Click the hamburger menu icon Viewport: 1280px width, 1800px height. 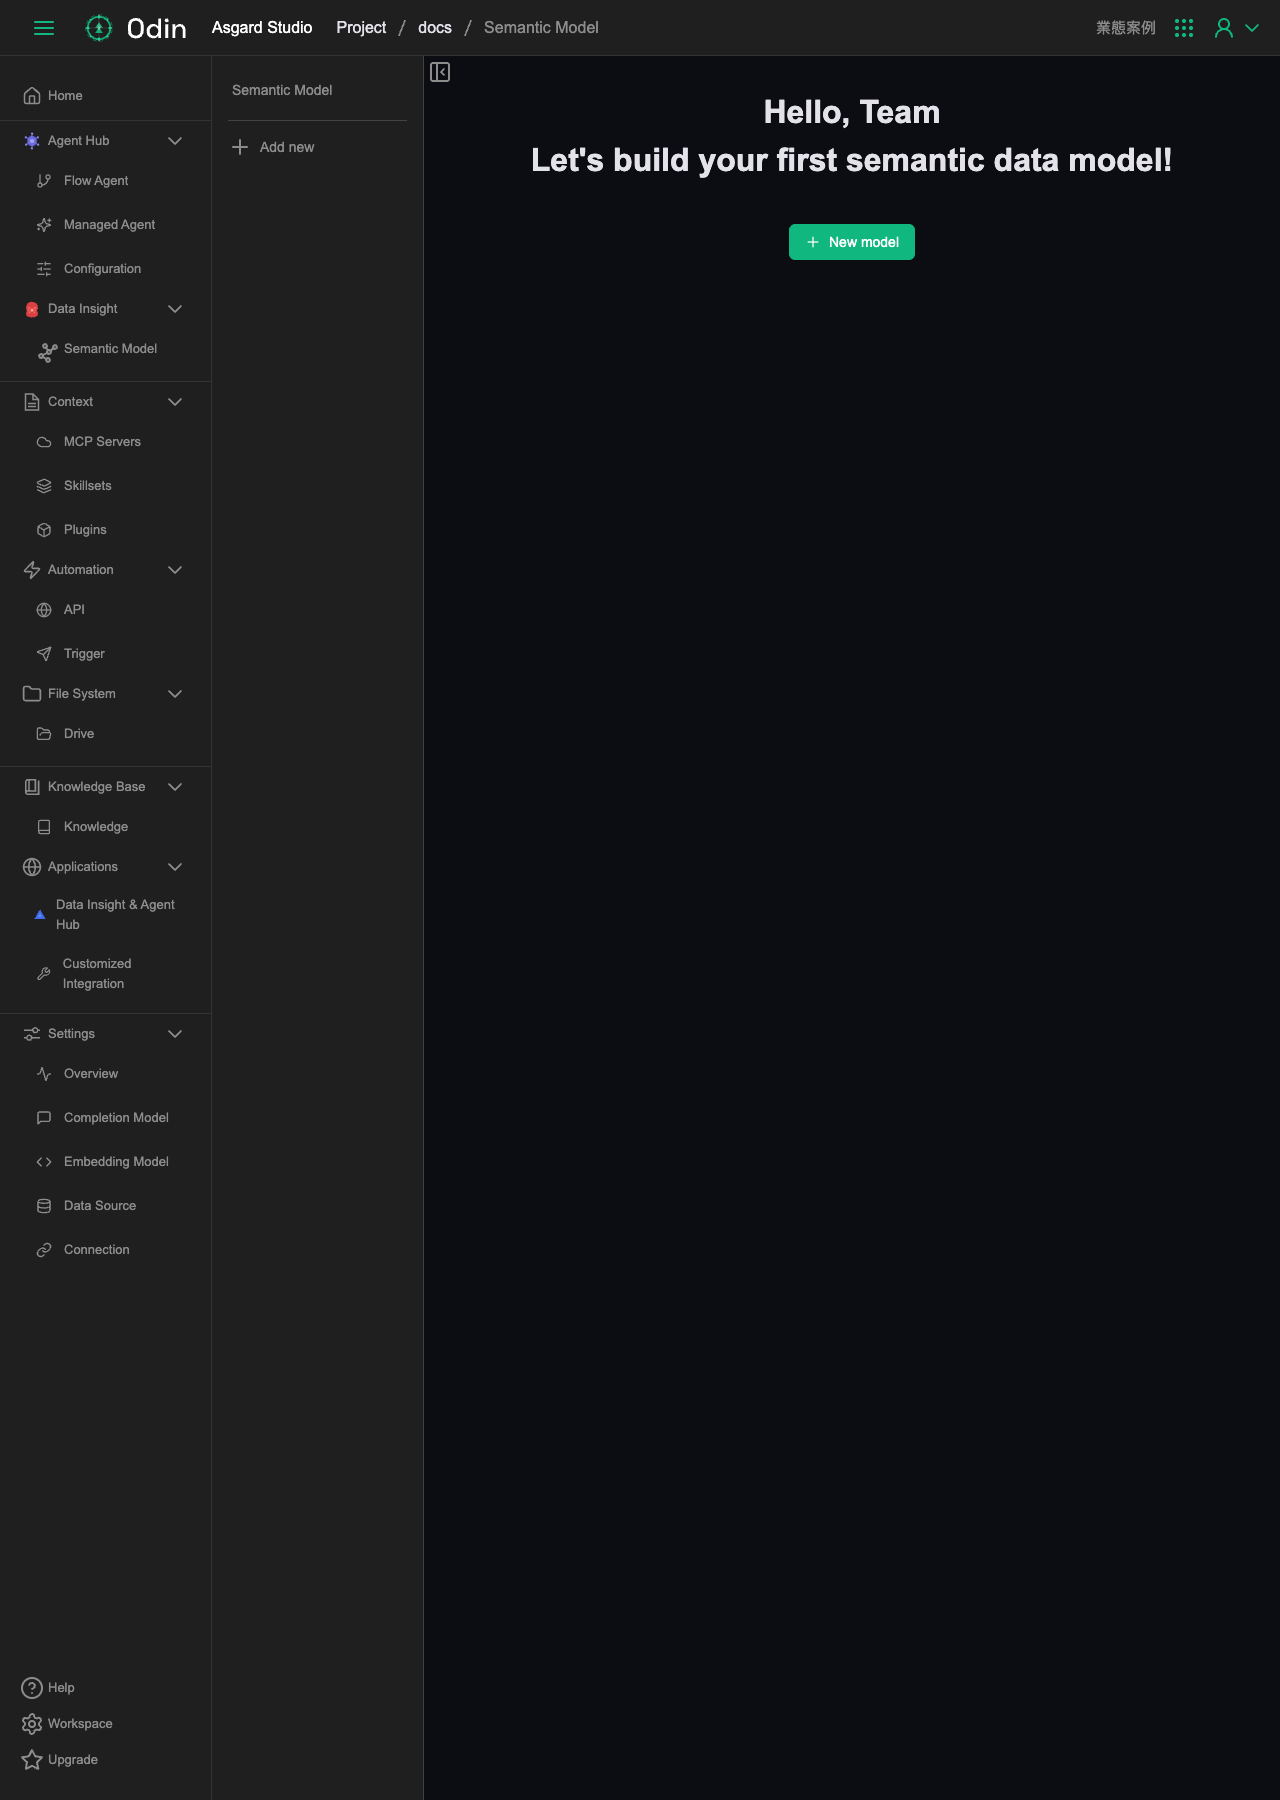pos(44,28)
